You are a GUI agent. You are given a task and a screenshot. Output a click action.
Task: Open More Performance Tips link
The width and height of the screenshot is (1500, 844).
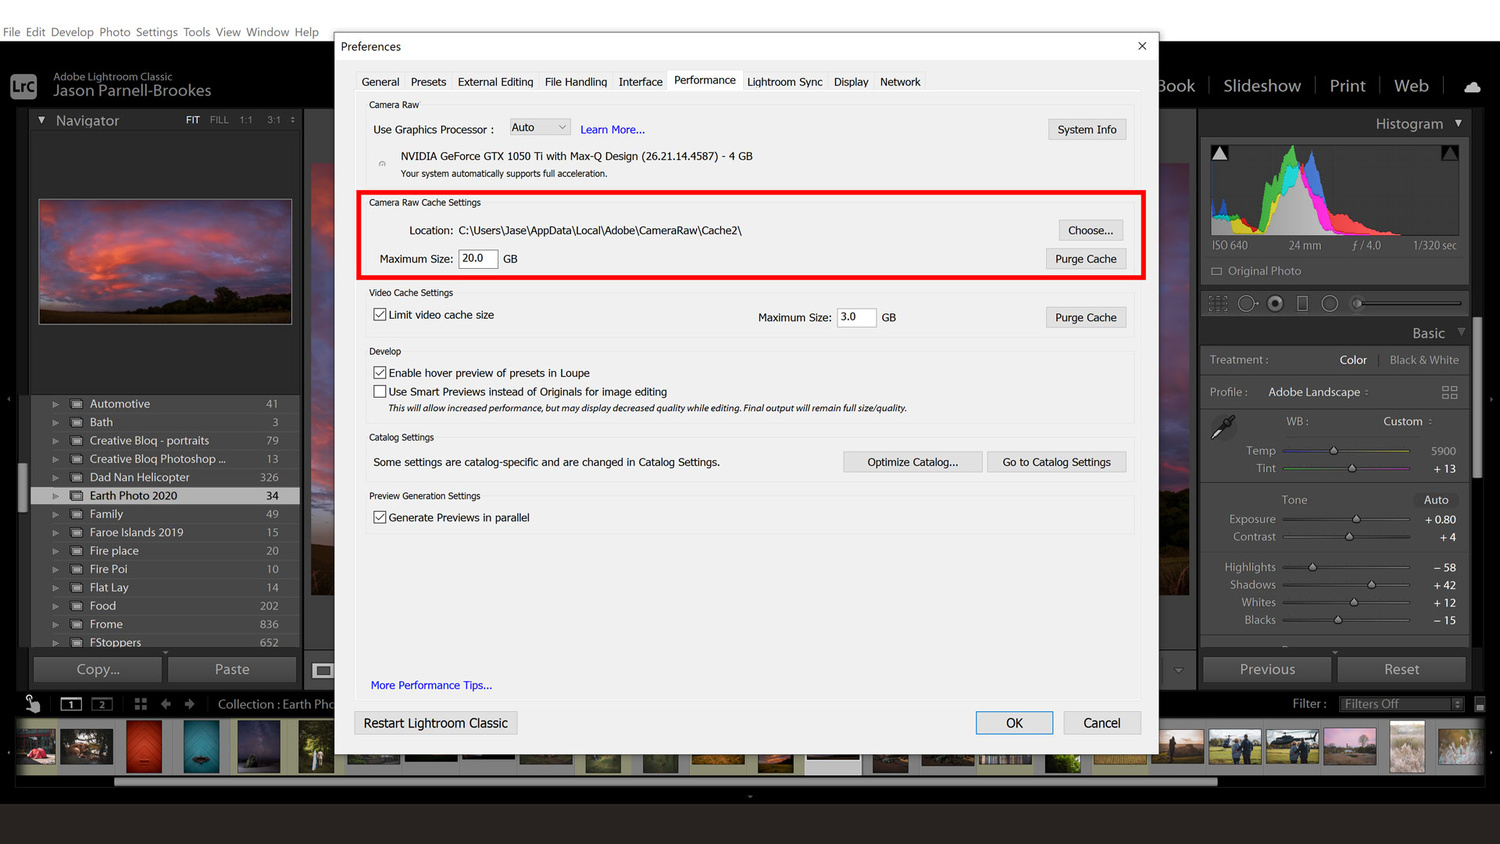click(x=431, y=685)
